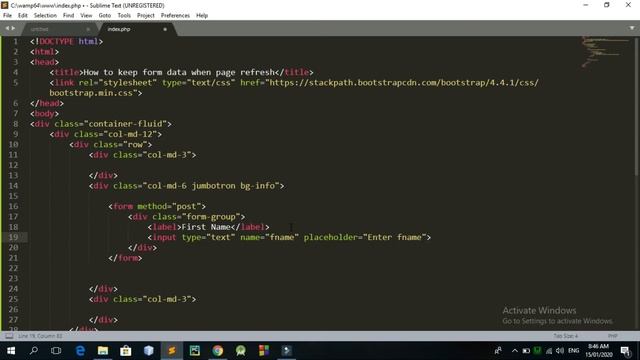Open the blue cube app on taskbar
640x360 pixels.
[149, 351]
